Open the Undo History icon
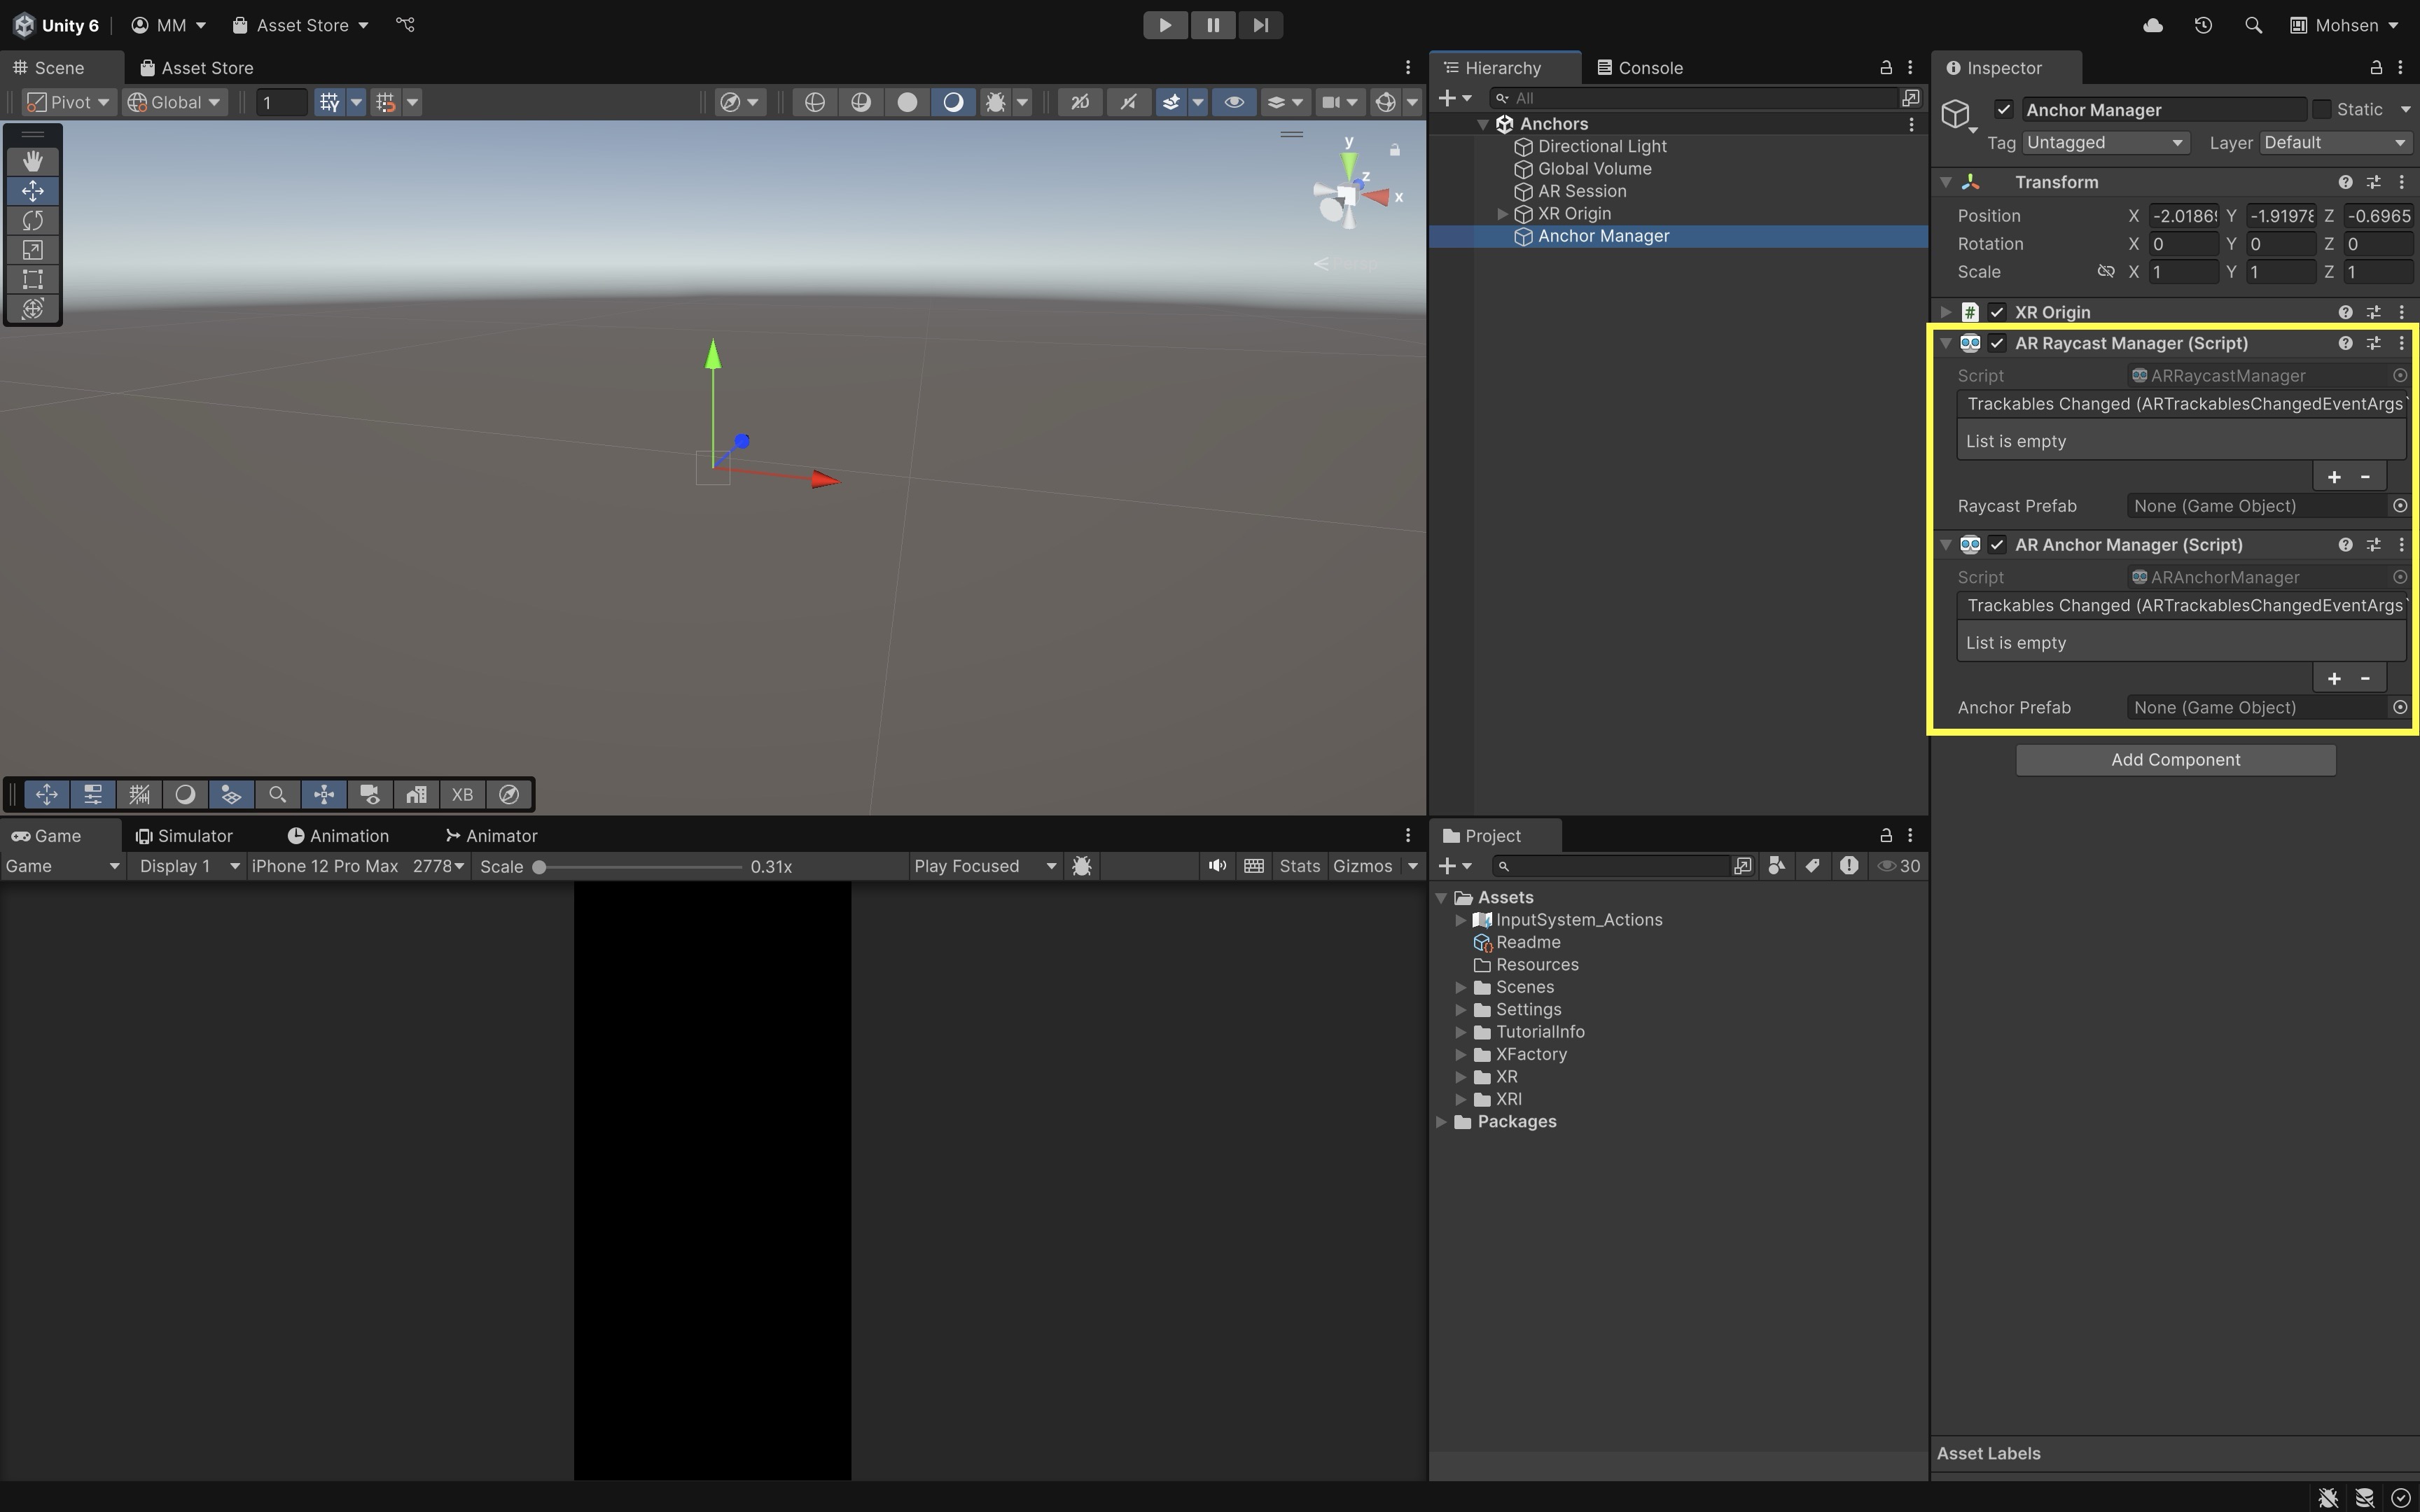2420x1512 pixels. (2203, 25)
